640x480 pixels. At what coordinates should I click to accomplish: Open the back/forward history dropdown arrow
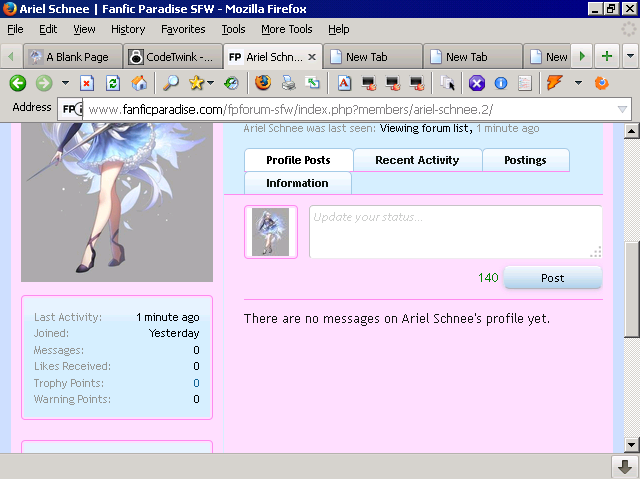click(x=65, y=83)
